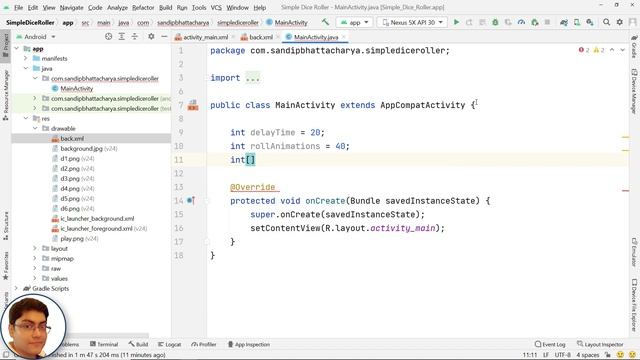Open the Nexus 5X API 30 device dropdown
The image size is (640, 360).
tap(412, 22)
